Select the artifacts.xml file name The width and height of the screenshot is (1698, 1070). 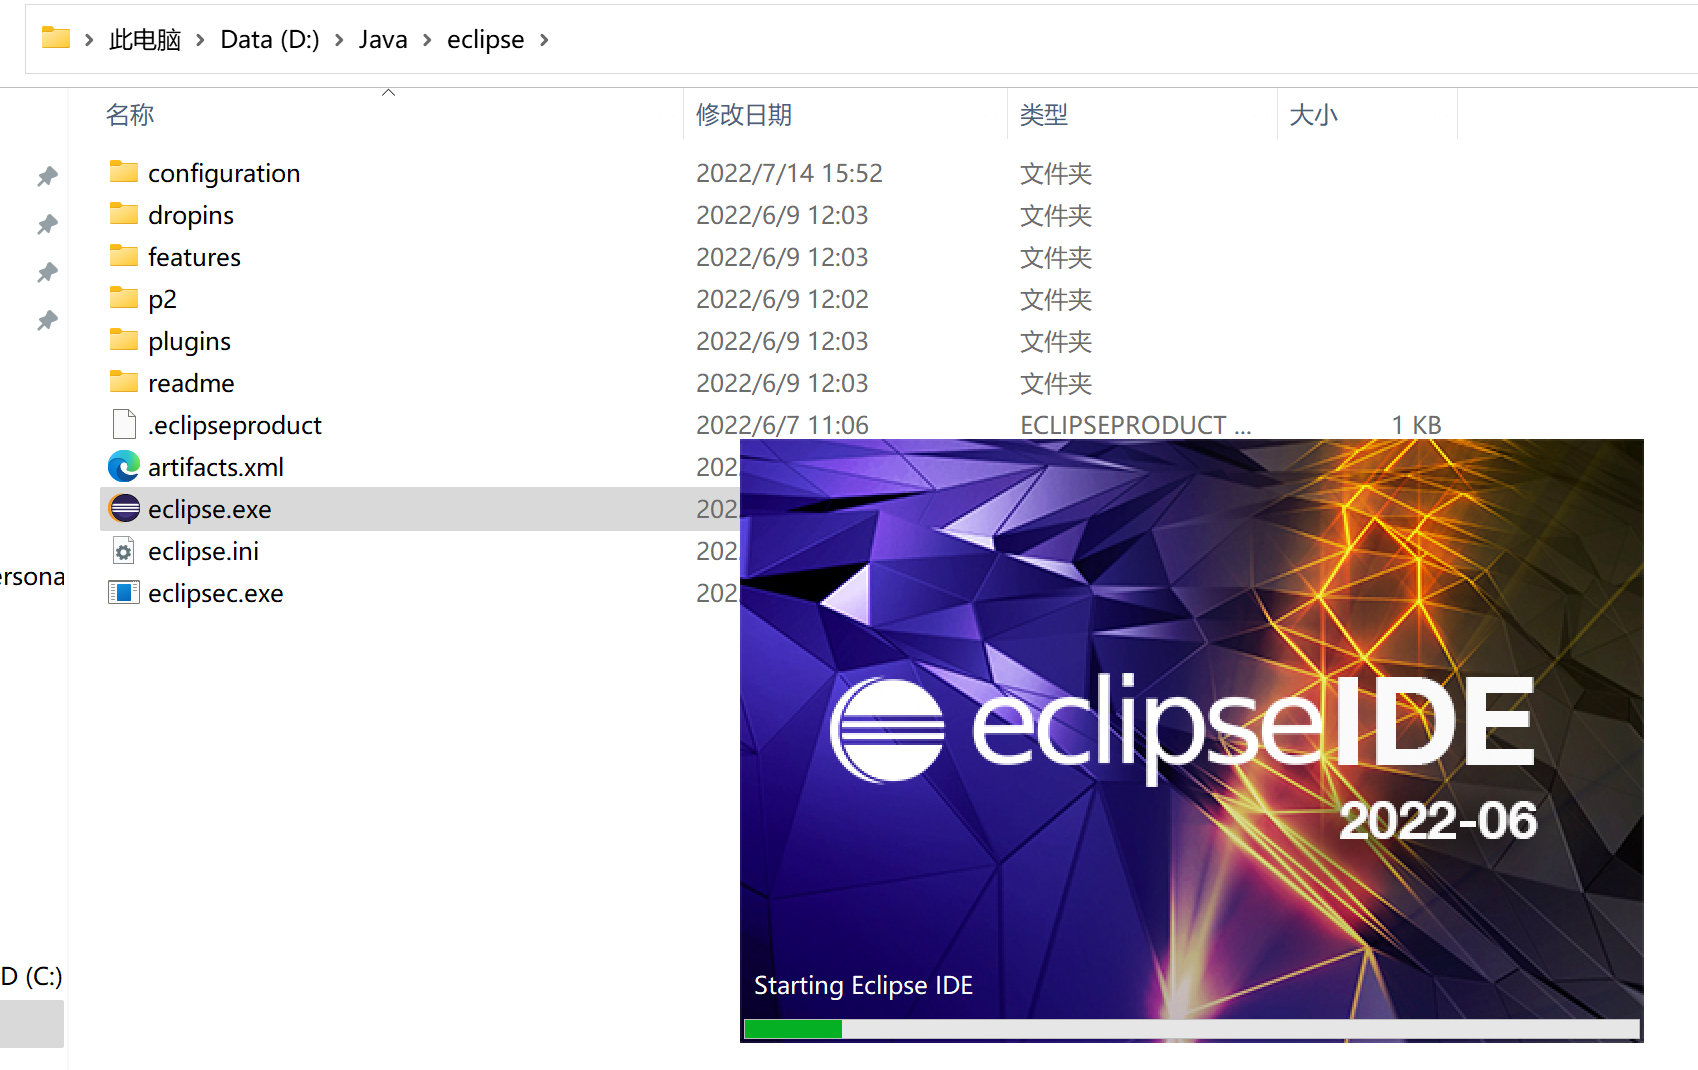(216, 467)
